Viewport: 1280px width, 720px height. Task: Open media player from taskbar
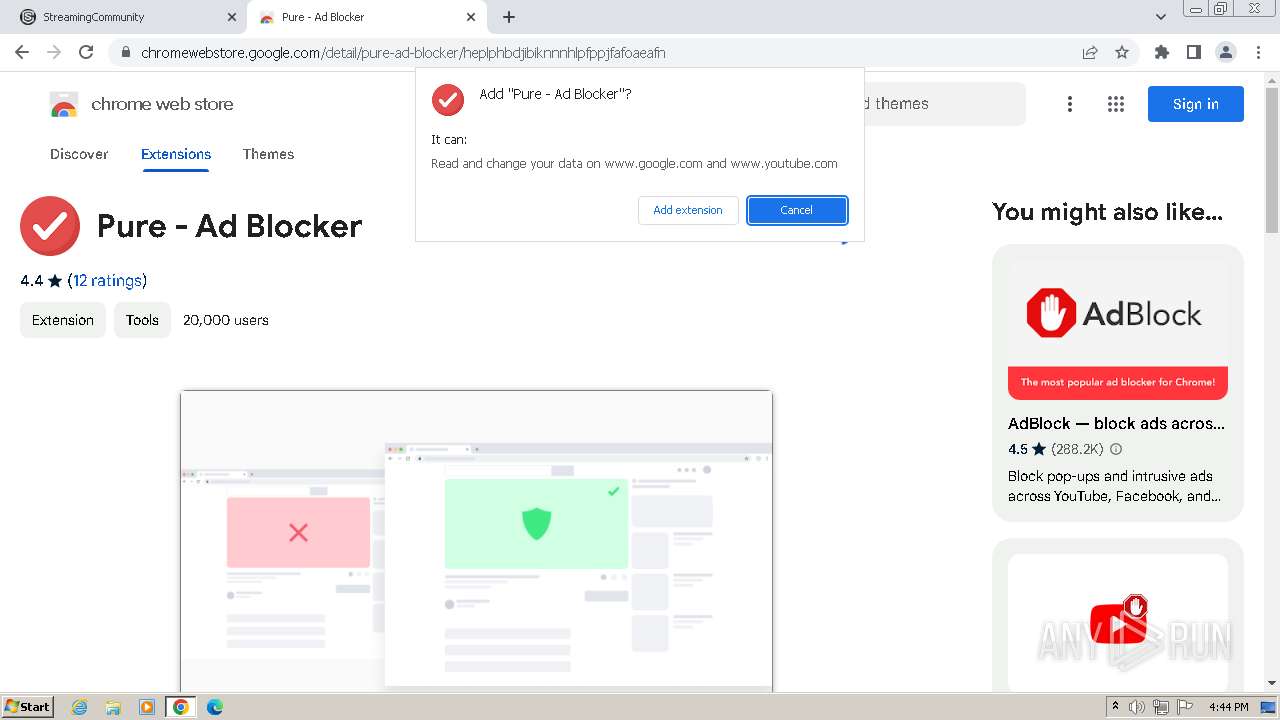point(147,707)
